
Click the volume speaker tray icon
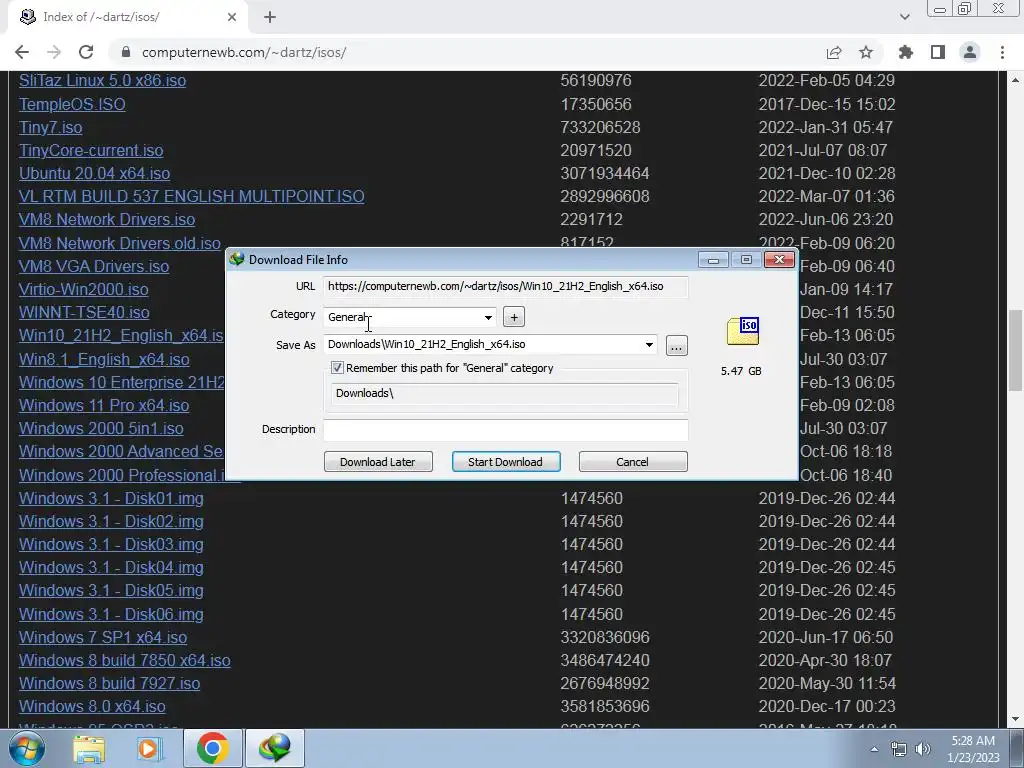922,749
